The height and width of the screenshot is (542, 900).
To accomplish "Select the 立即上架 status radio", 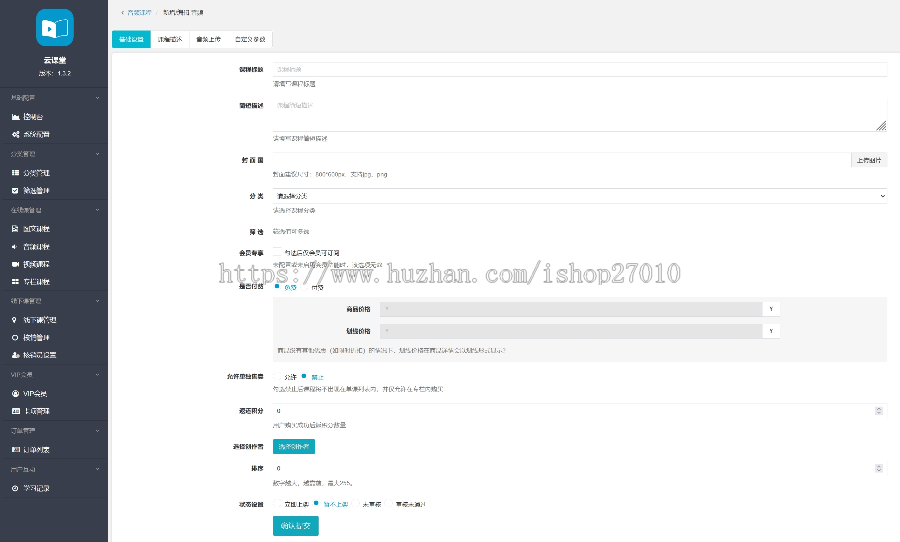I will click(277, 503).
